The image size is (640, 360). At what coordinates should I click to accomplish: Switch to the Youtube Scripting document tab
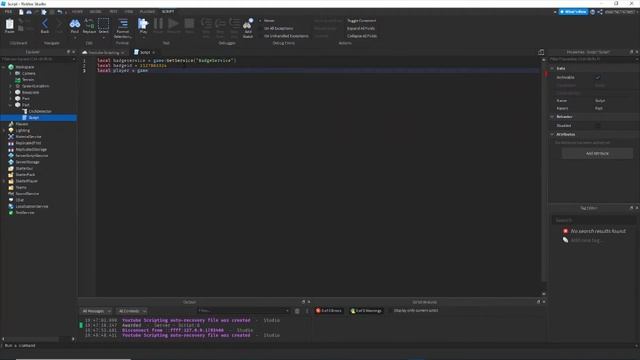(x=104, y=53)
